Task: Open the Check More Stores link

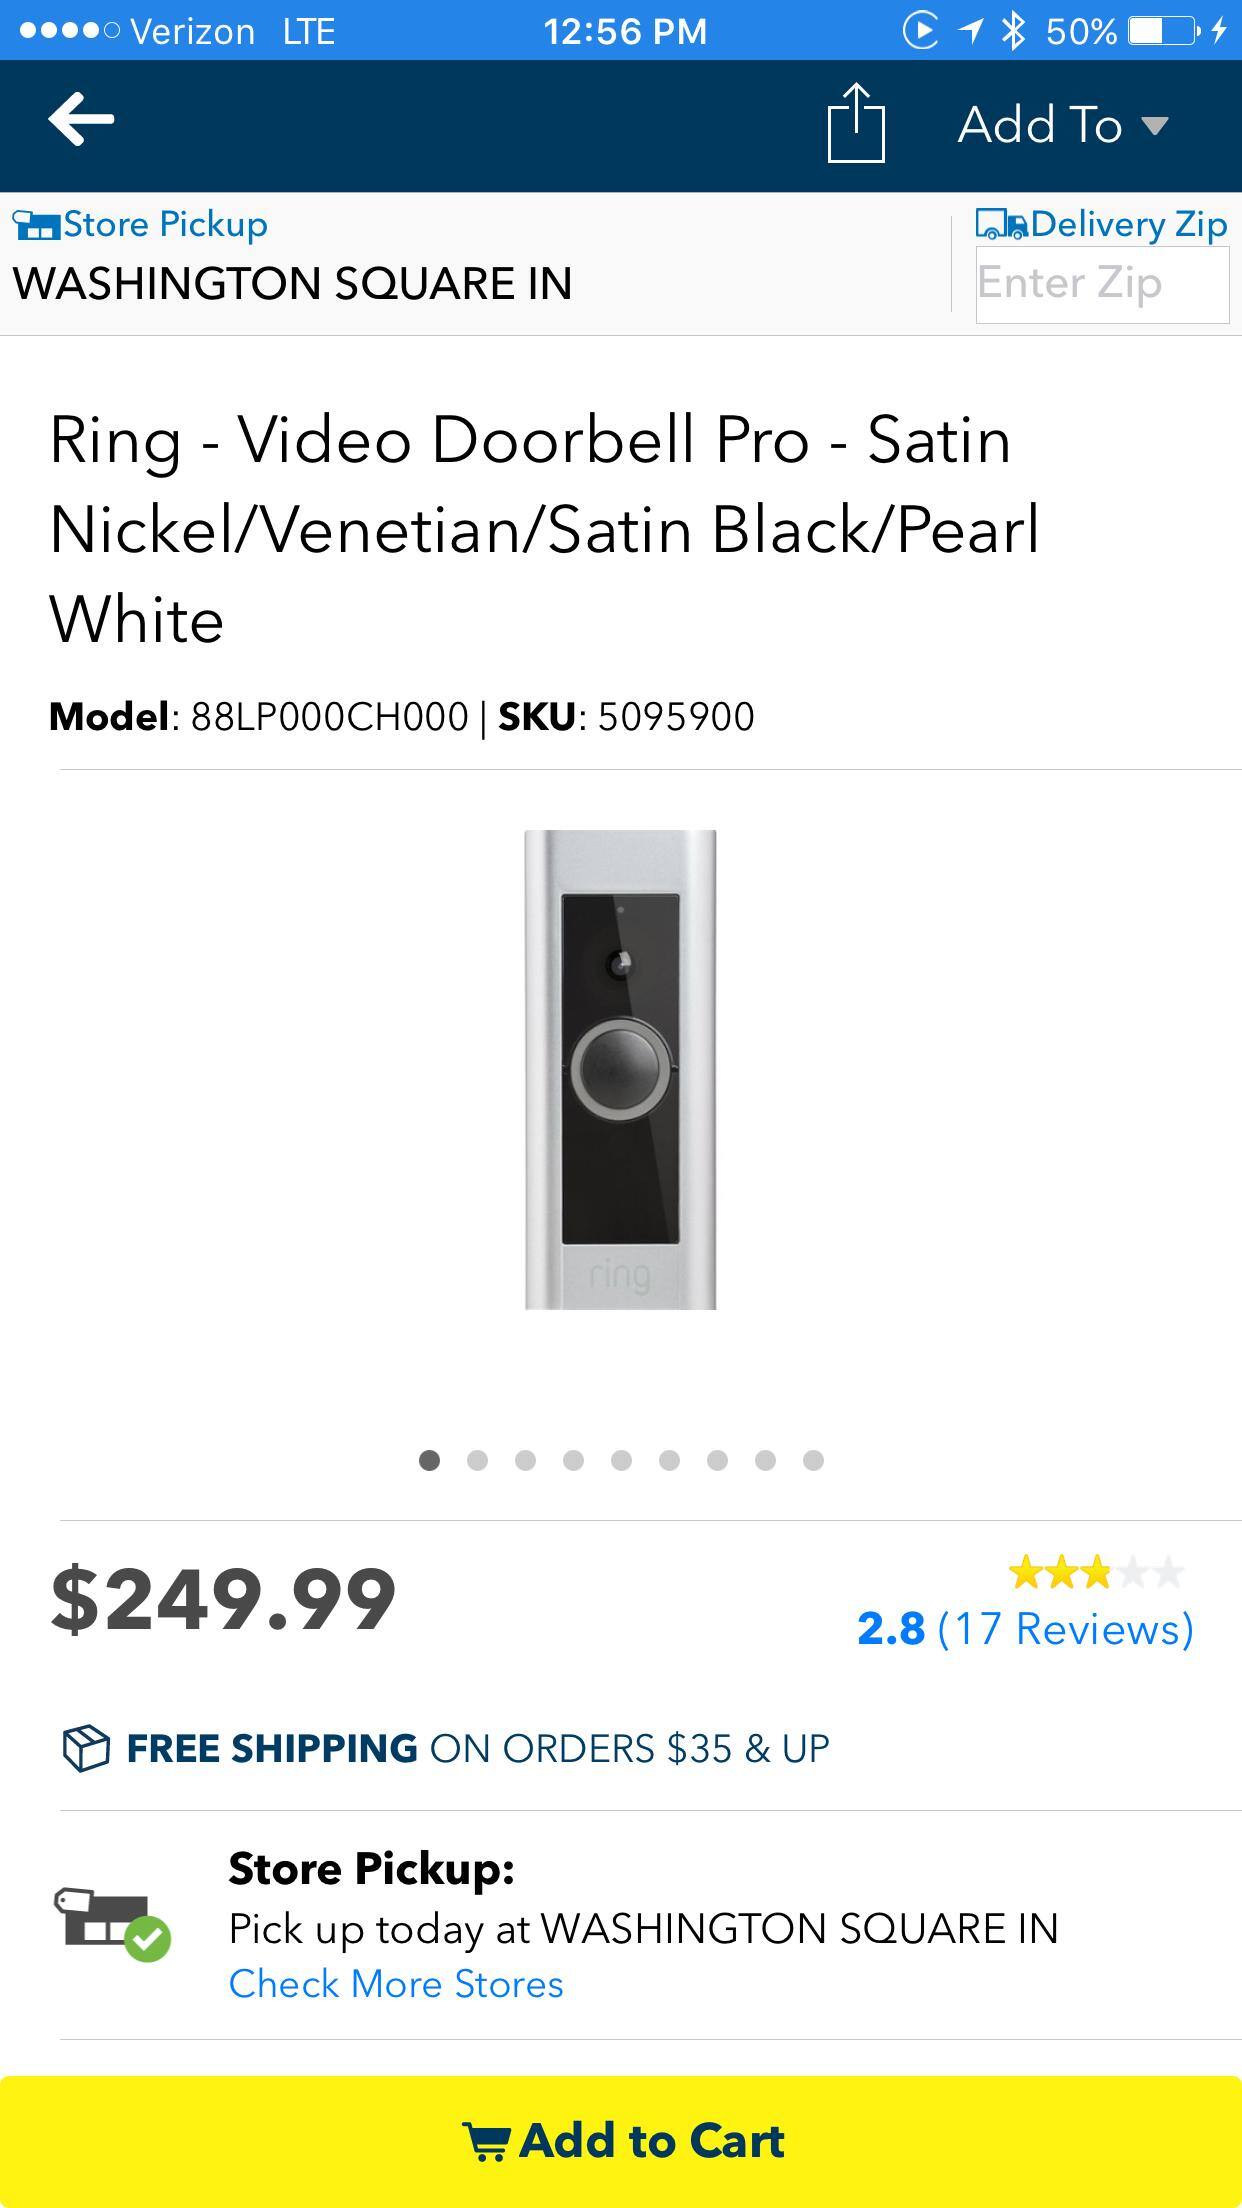Action: click(396, 1984)
